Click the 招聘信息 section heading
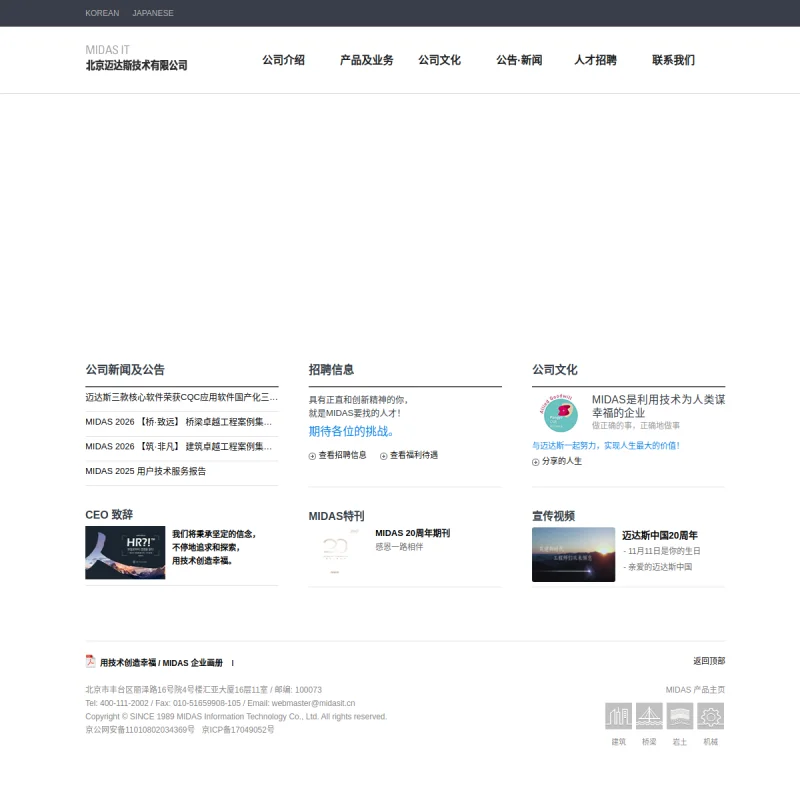The height and width of the screenshot is (800, 800). (x=331, y=370)
